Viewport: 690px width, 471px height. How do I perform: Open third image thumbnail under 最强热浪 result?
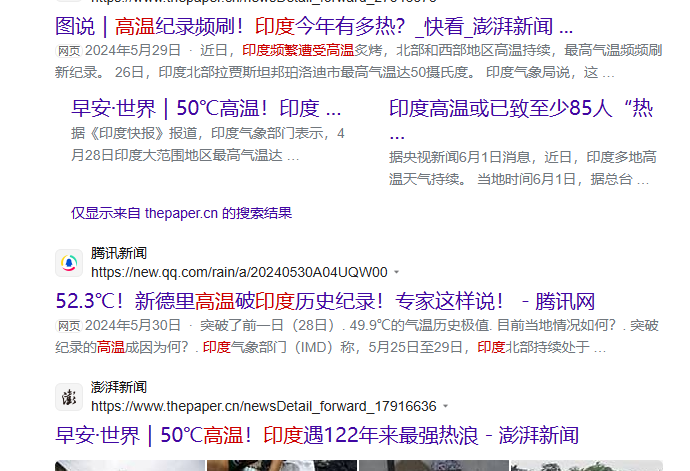click(434, 465)
